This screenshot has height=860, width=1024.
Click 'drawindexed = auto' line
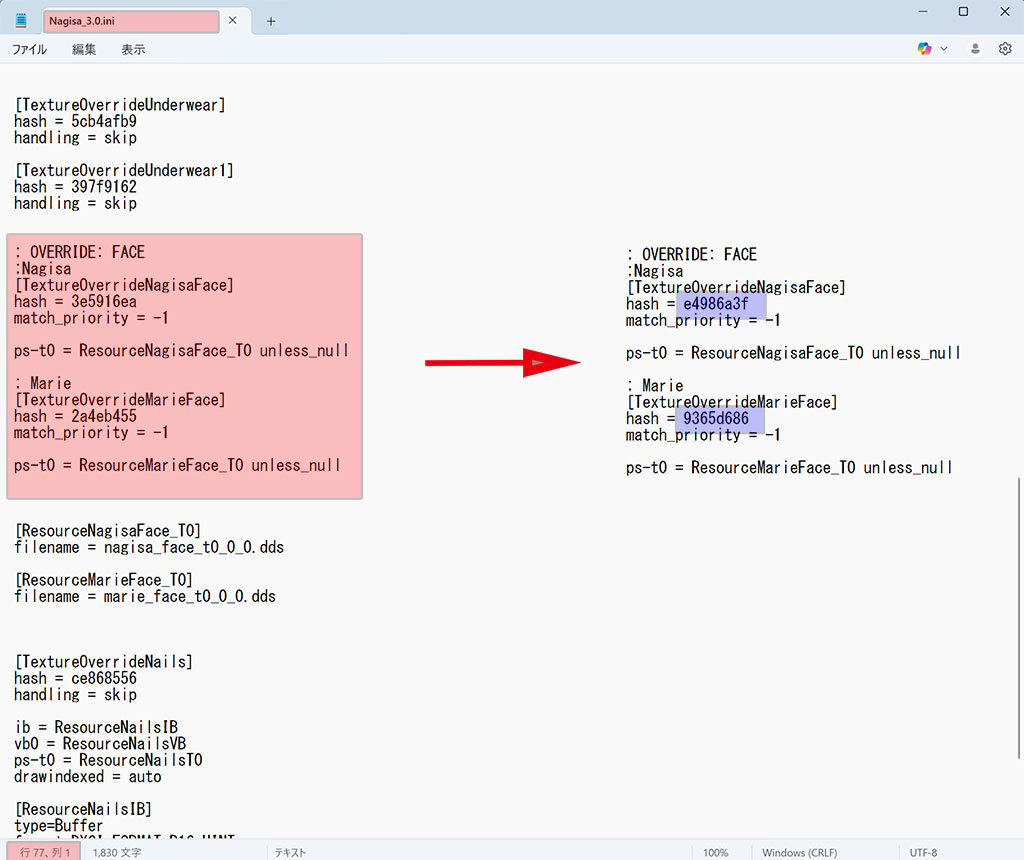88,776
